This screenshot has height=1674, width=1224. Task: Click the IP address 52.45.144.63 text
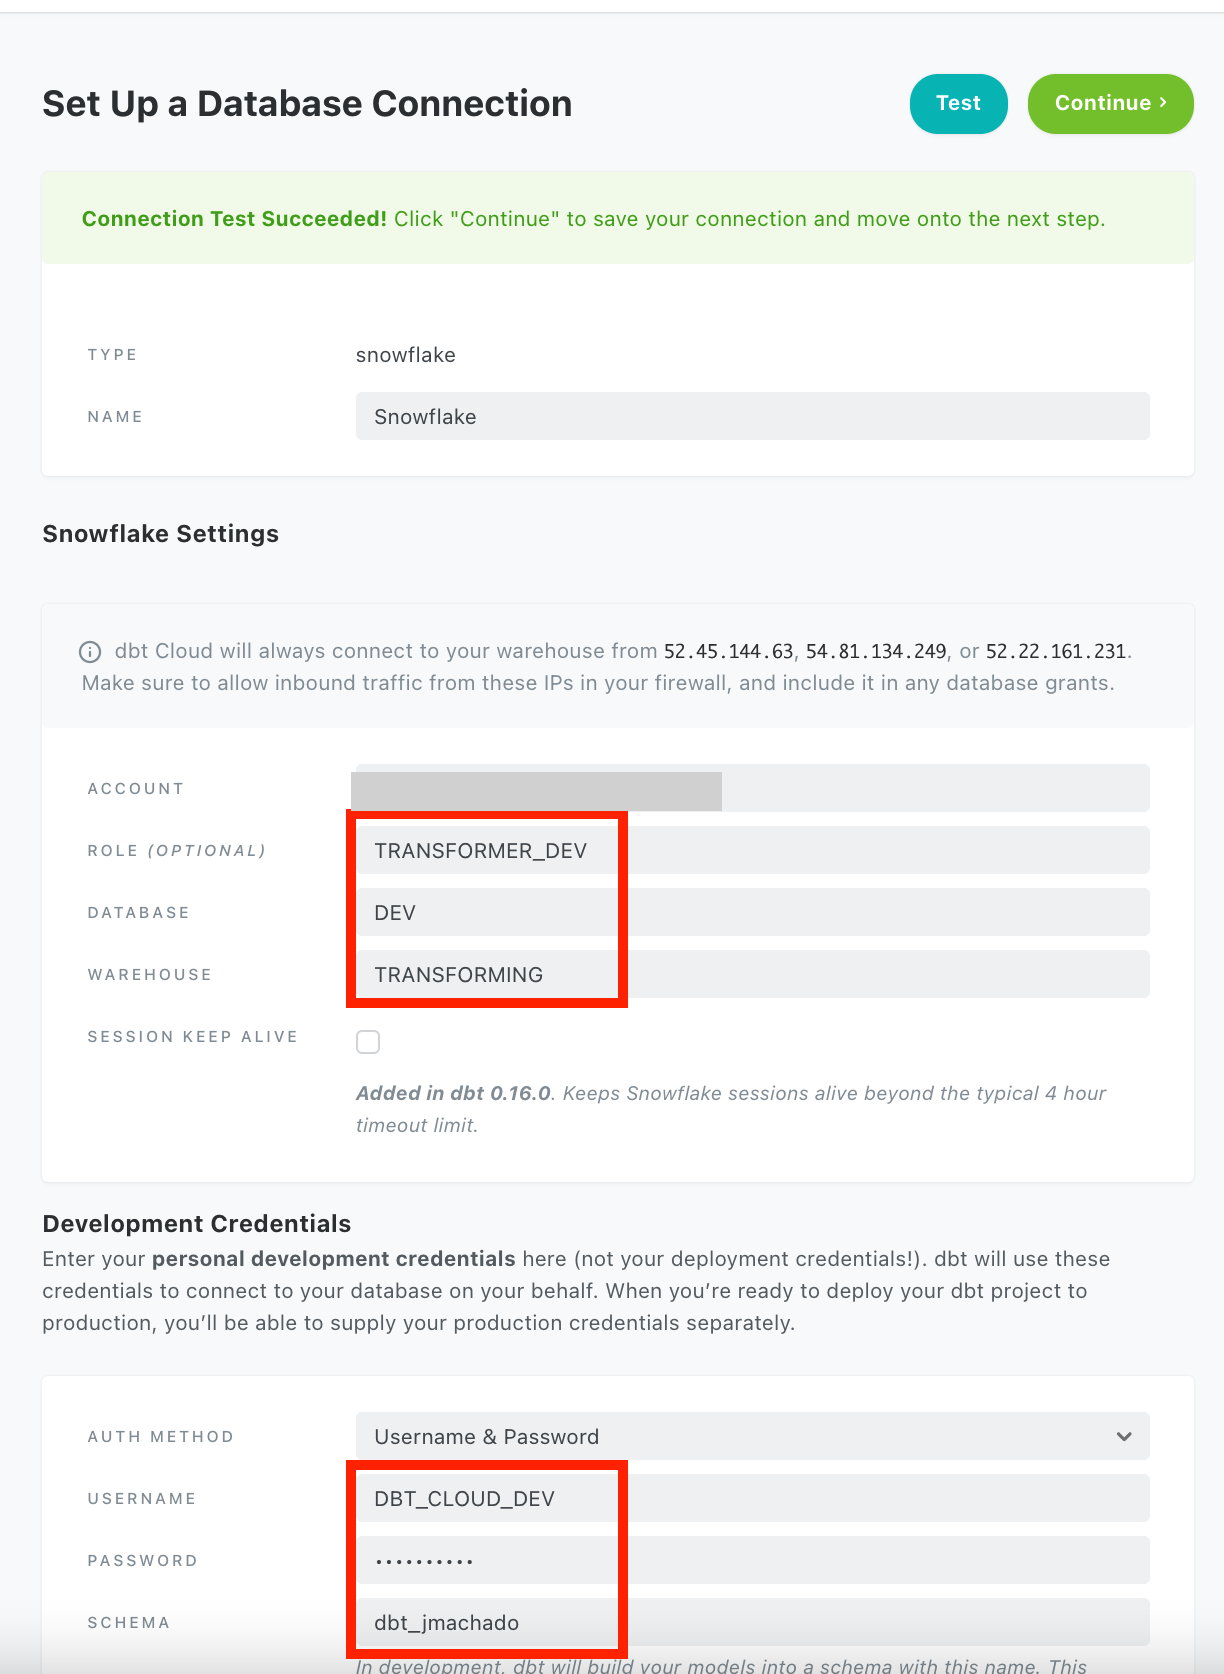click(728, 652)
